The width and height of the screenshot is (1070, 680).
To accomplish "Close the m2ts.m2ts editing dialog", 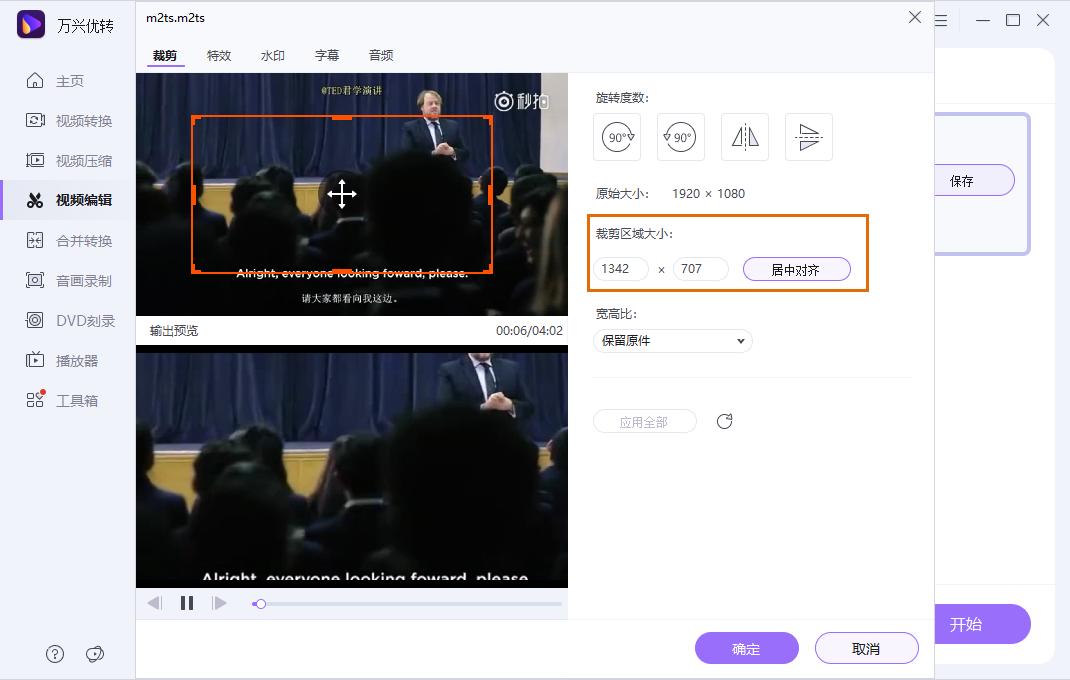I will coord(915,17).
